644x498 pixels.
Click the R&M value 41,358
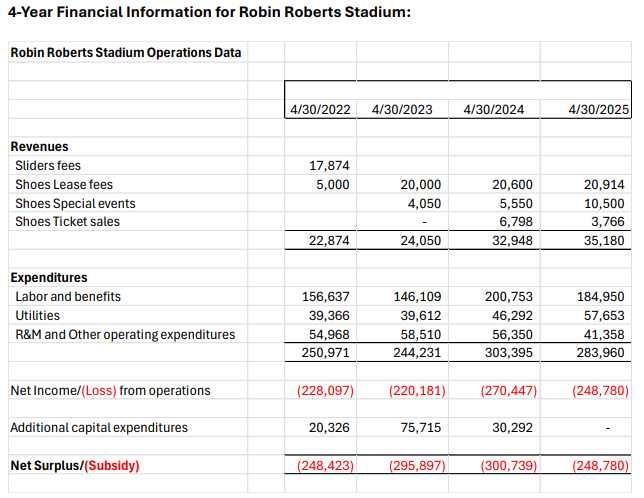pos(604,335)
